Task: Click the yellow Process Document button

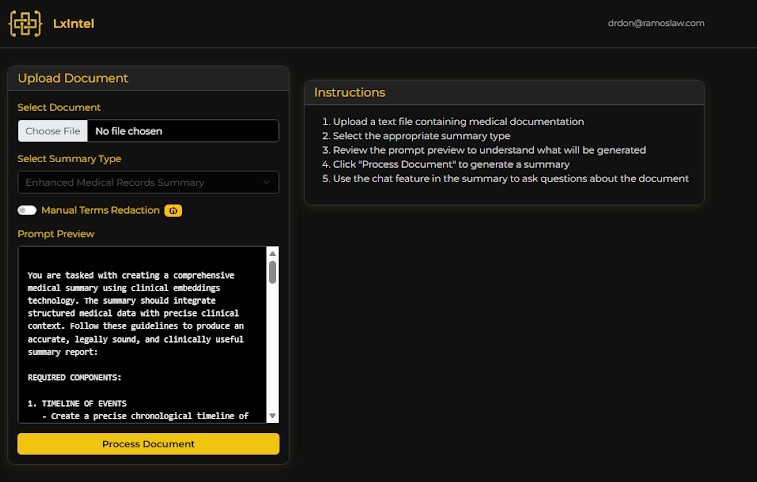Action: [148, 444]
